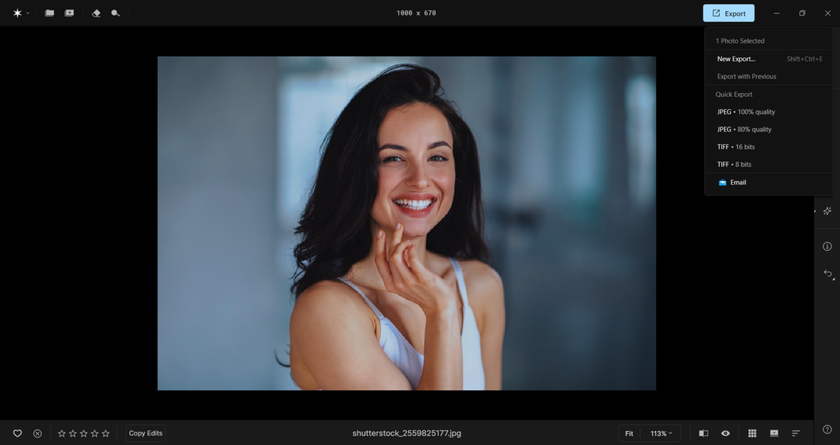Viewport: 840px width, 445px height.
Task: Click the 1000 x 670 dimensions label
Action: pos(416,13)
